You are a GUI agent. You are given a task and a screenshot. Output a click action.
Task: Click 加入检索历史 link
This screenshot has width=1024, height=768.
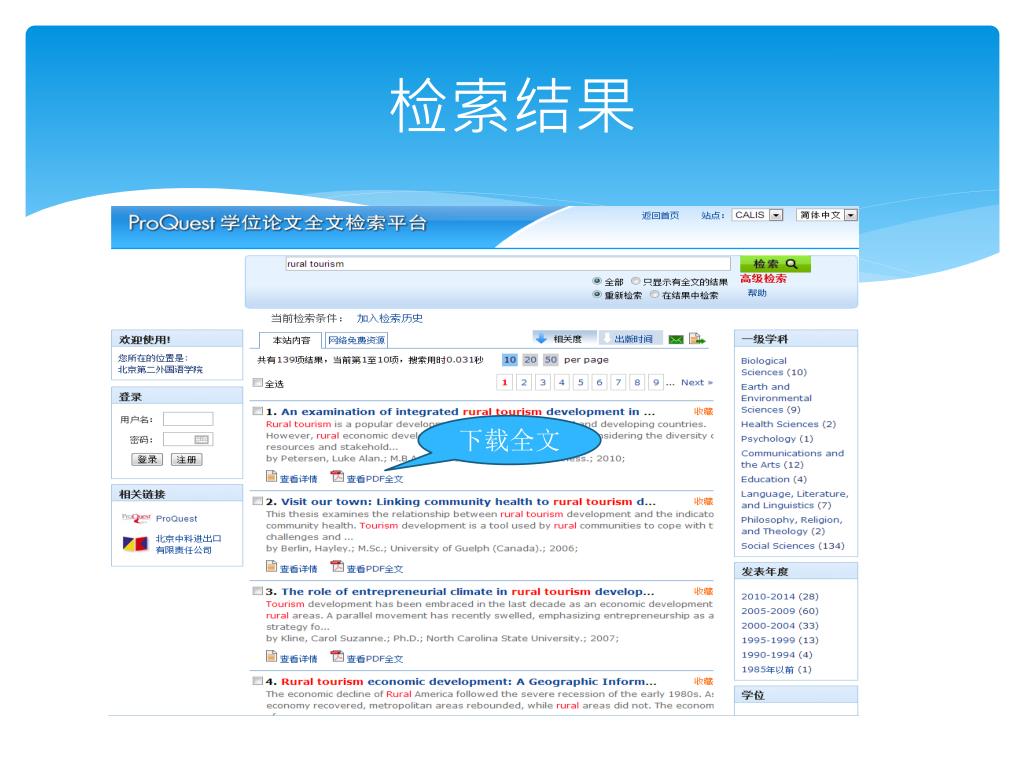pos(389,318)
